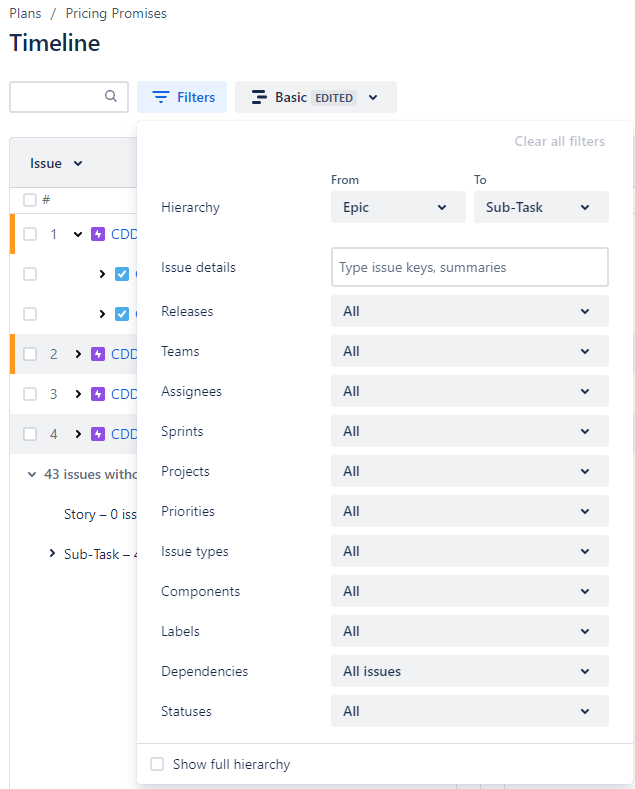Viewport: 635px width, 789px height.
Task: Expand the second child issue under row 1
Action: click(x=102, y=314)
